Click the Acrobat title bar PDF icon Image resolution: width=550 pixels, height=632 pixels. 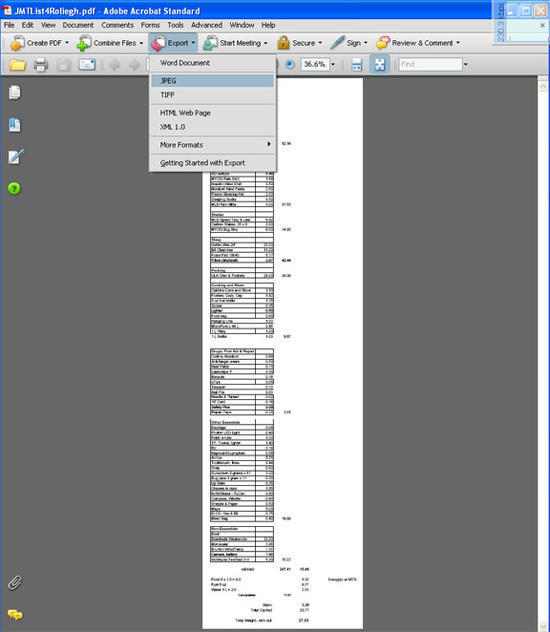(x=7, y=10)
